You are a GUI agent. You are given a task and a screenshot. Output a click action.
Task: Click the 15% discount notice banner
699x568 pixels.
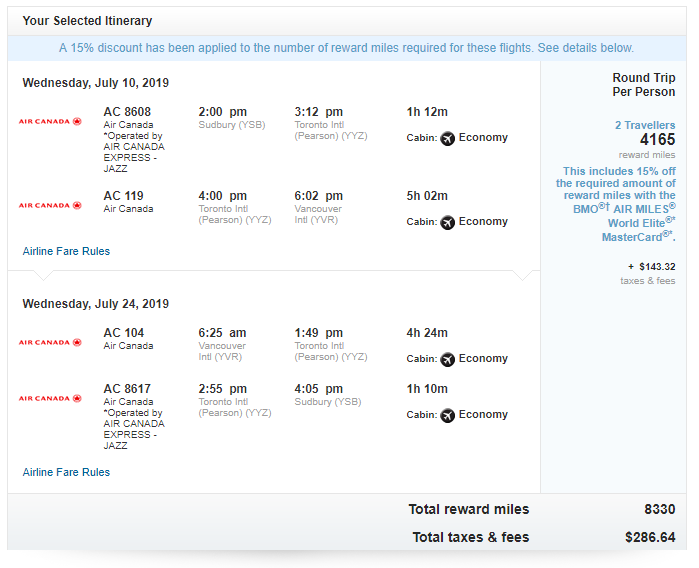[346, 48]
